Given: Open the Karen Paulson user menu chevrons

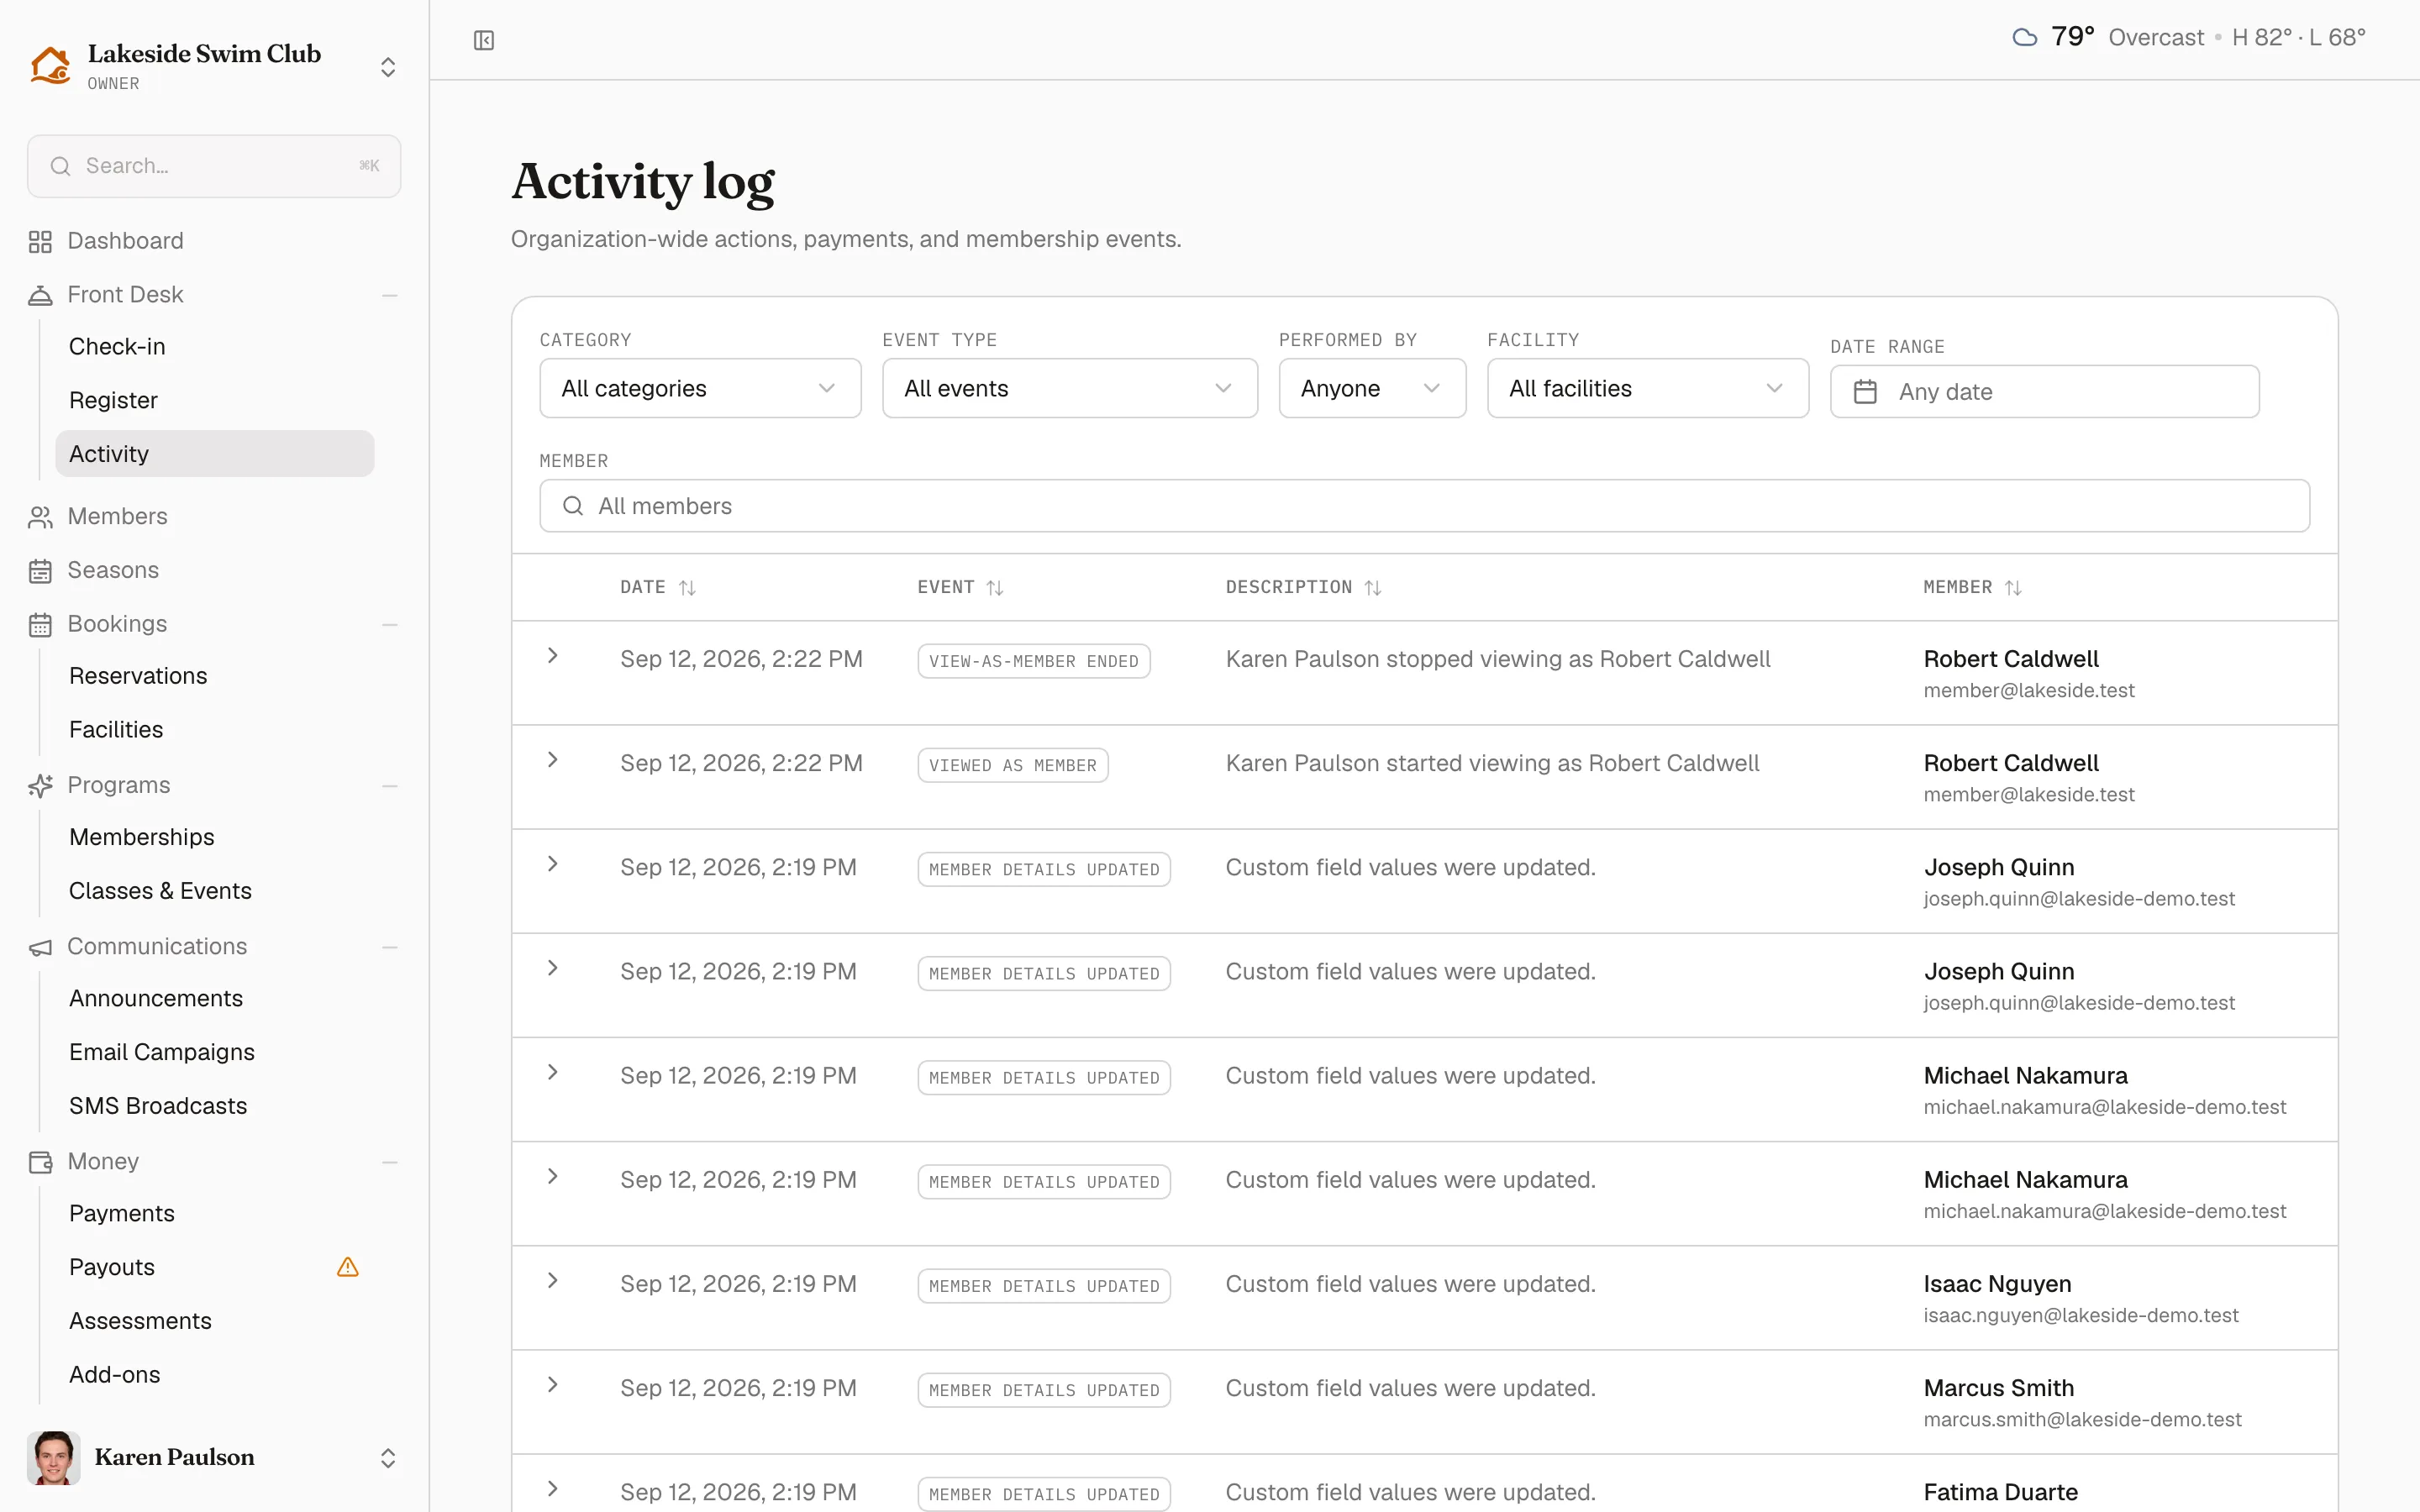Looking at the screenshot, I should coord(388,1458).
